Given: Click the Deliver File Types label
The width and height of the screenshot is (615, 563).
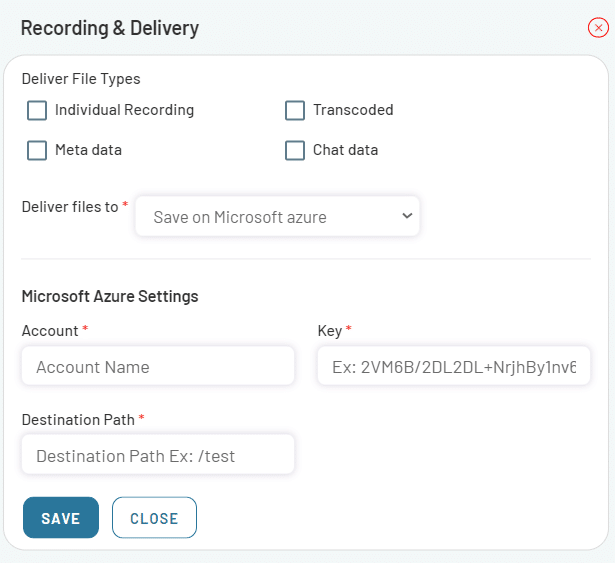Looking at the screenshot, I should (81, 79).
